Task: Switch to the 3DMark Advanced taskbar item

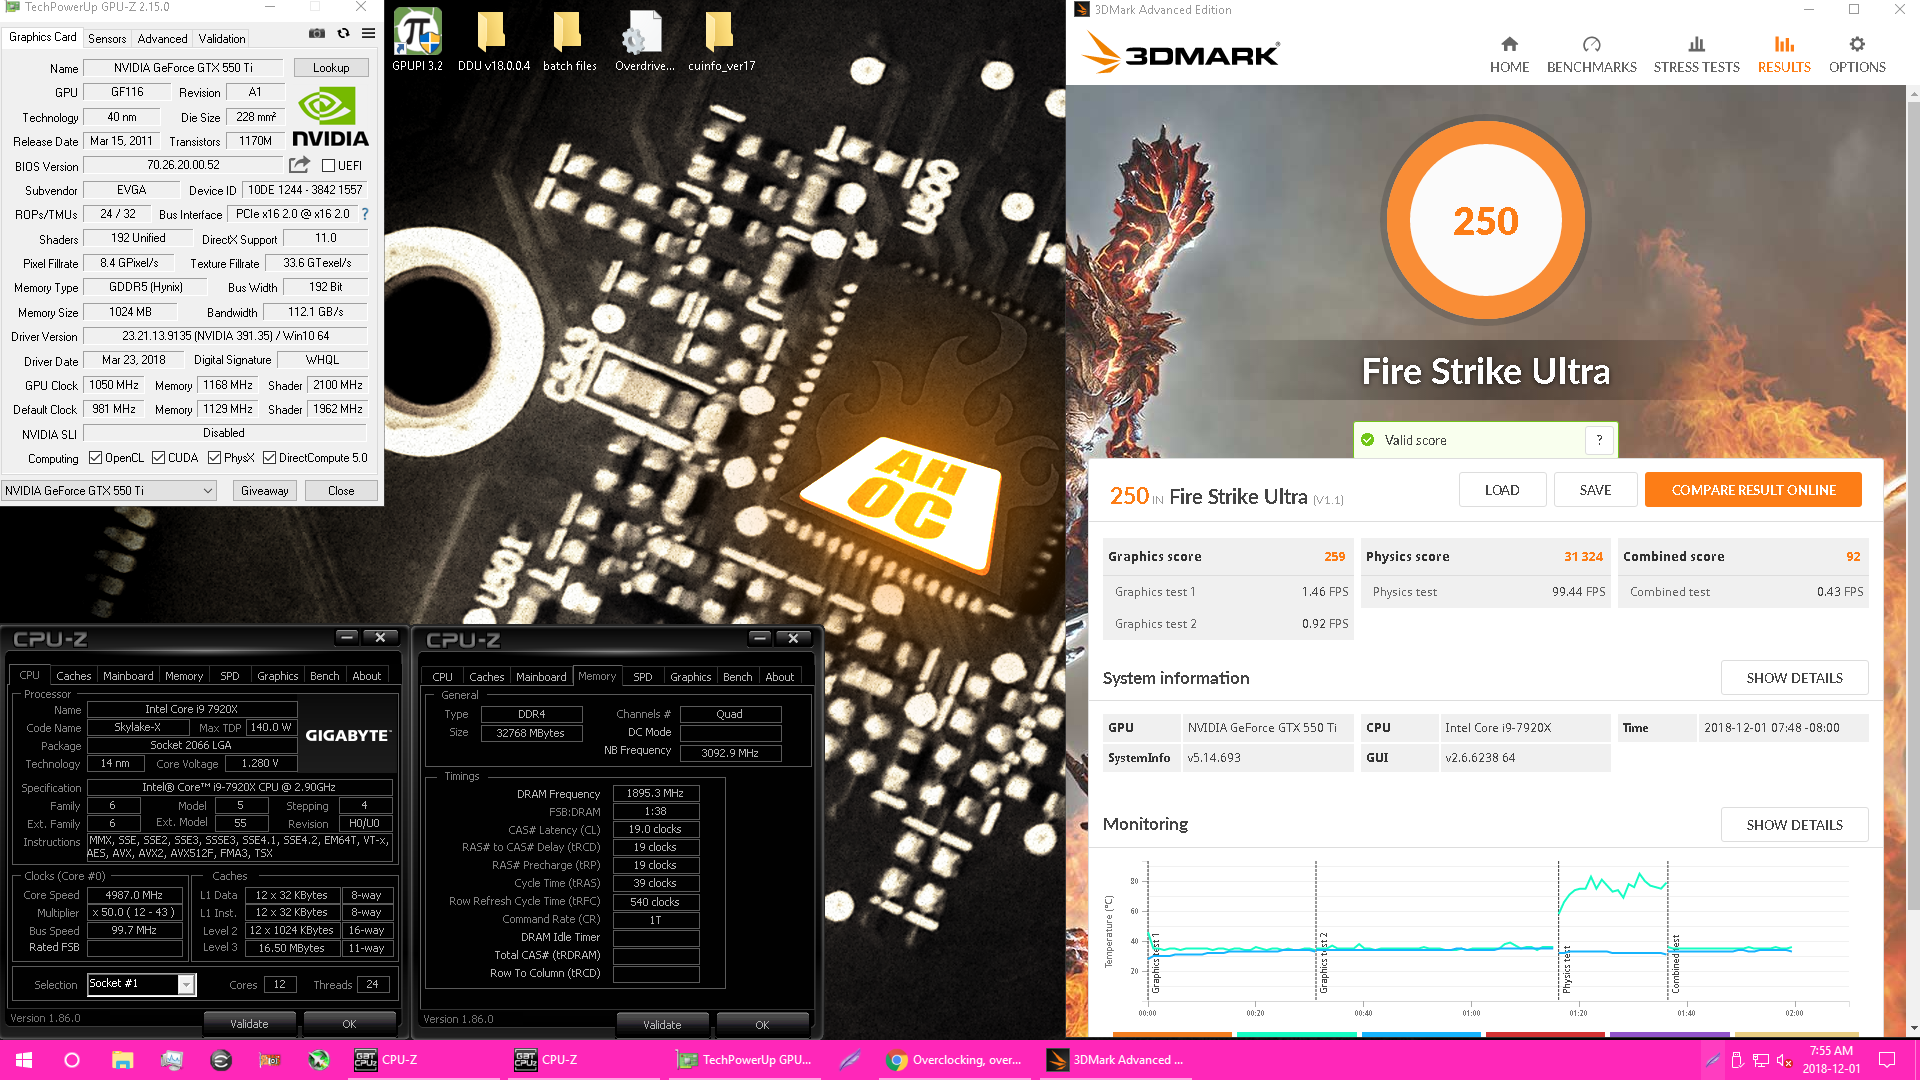Action: point(1116,1060)
